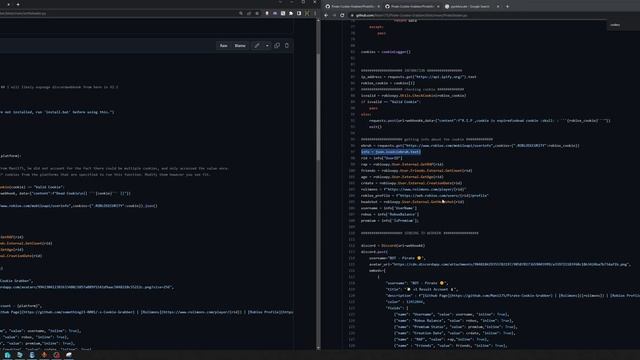
Task: Edit this file with the pencil icon
Action: pyautogui.click(x=257, y=46)
